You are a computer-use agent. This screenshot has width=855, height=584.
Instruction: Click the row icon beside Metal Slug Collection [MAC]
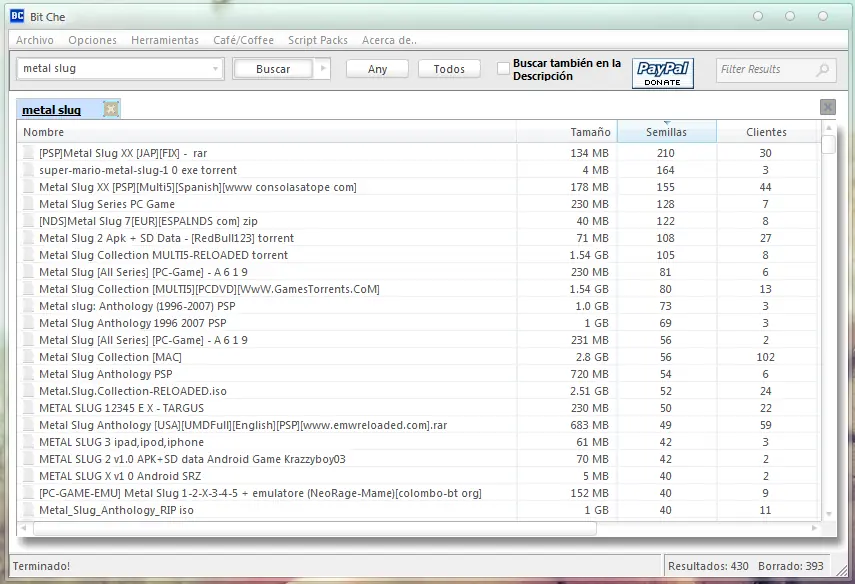[29, 357]
